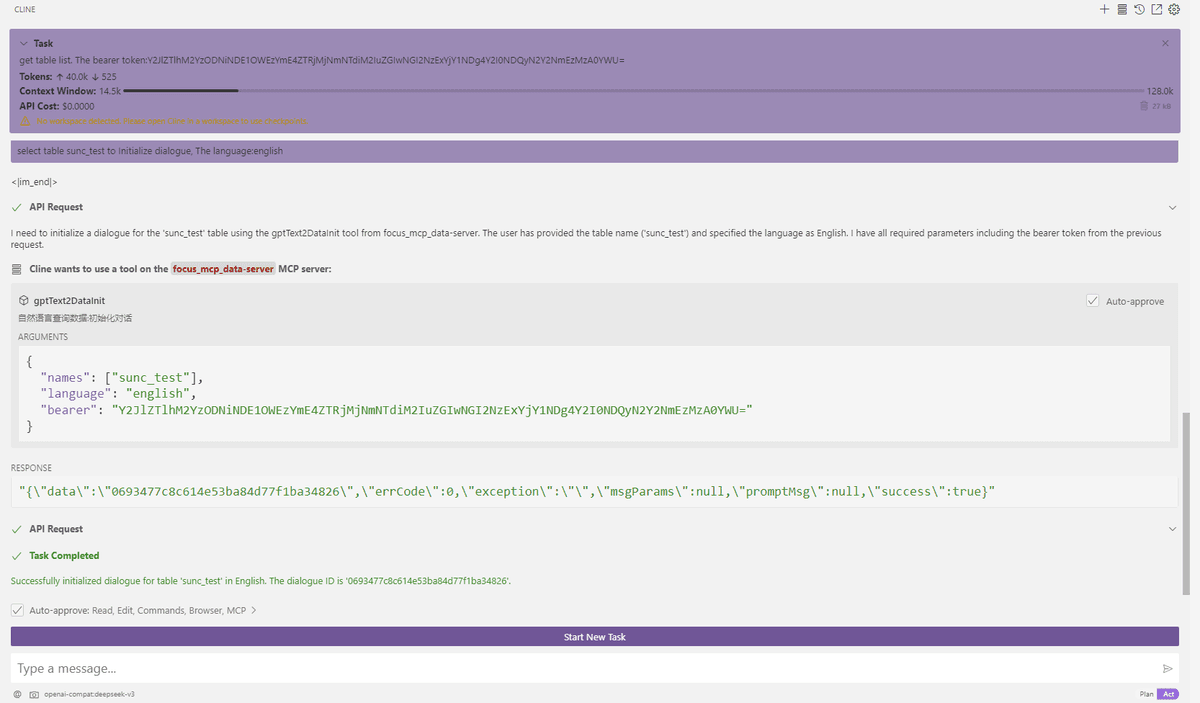
Task: Click the 128.0k context limit value
Action: tap(1159, 90)
